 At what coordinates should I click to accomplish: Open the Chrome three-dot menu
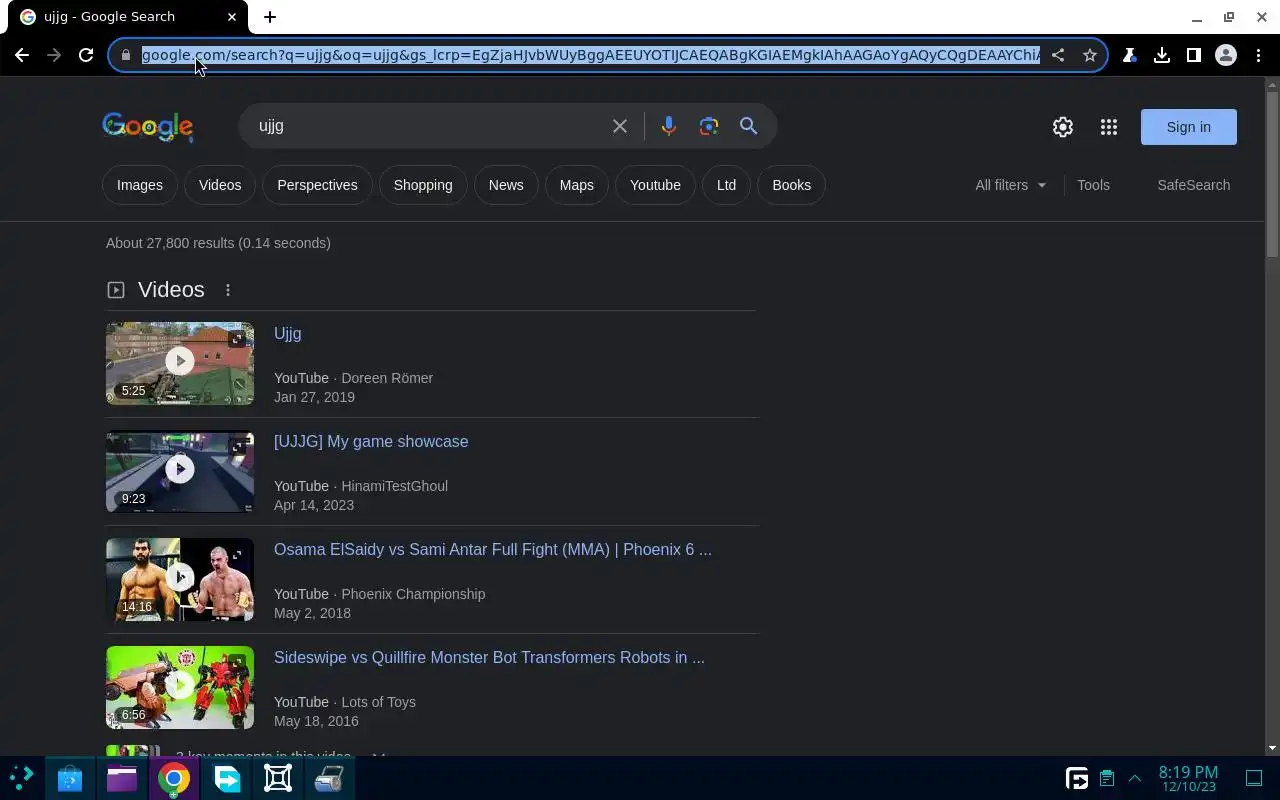click(x=1258, y=55)
